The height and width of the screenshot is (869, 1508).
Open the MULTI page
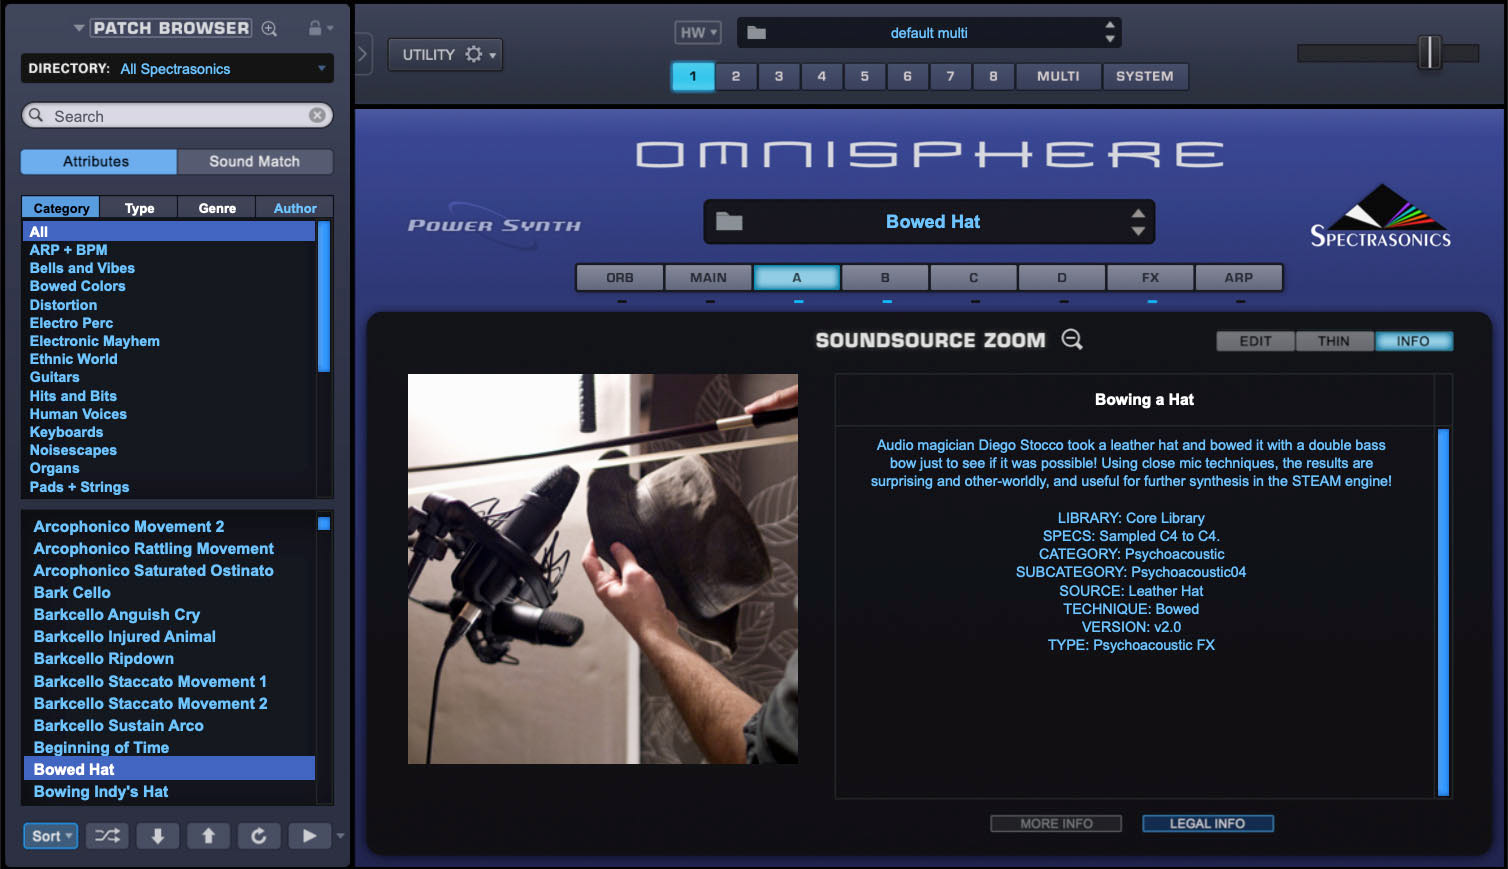[x=1058, y=76]
